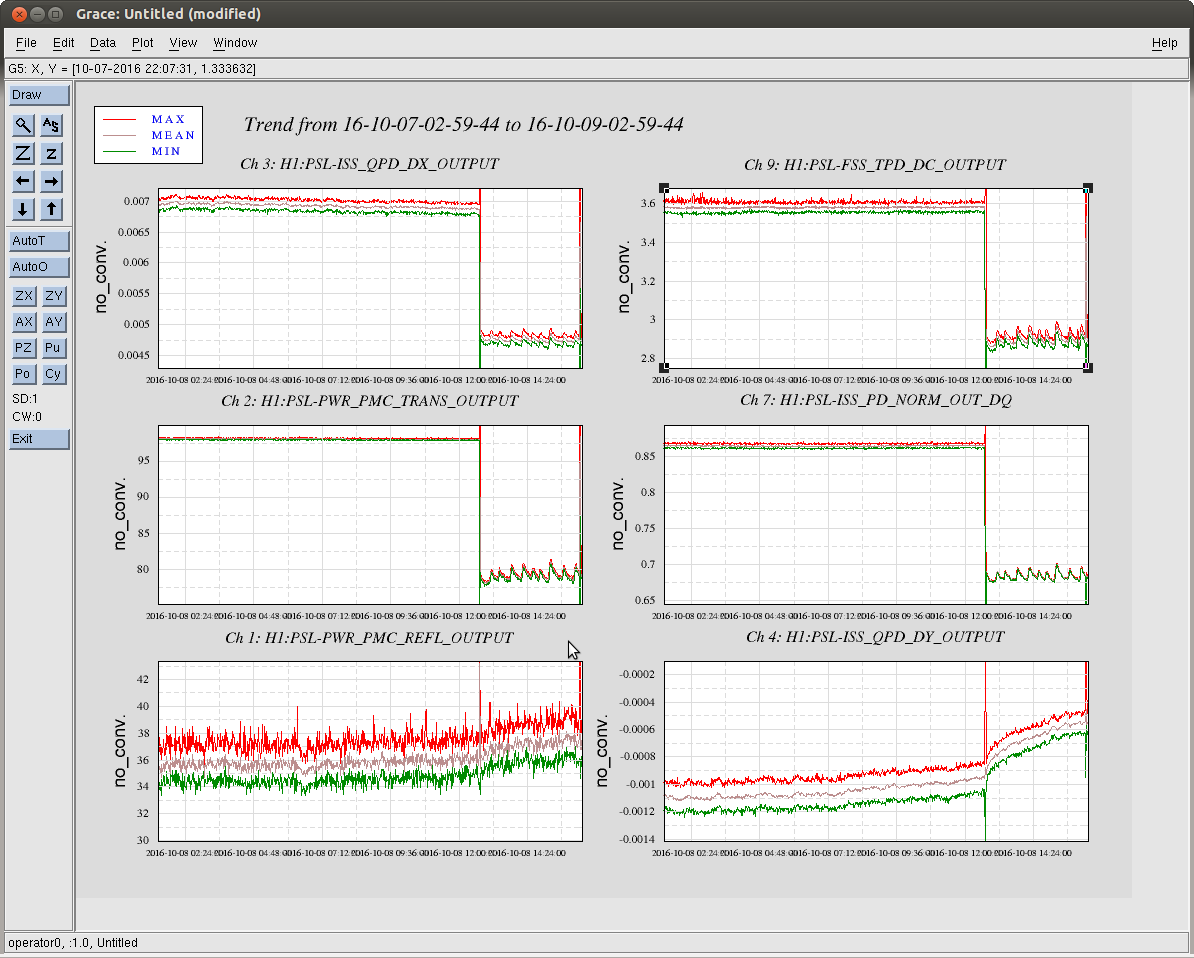Click the no_conv. axis label of Ch 3 graph
This screenshot has height=958, width=1194.
[x=101, y=277]
